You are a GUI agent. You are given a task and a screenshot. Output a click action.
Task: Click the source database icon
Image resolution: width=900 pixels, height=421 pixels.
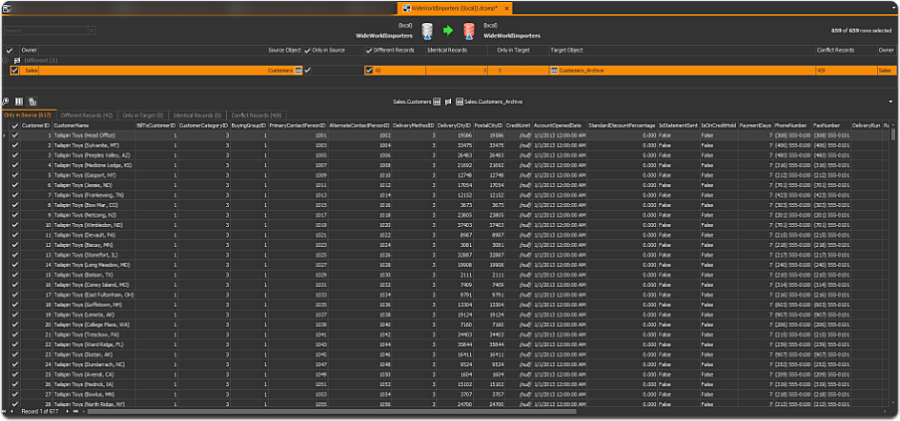pyautogui.click(x=427, y=31)
